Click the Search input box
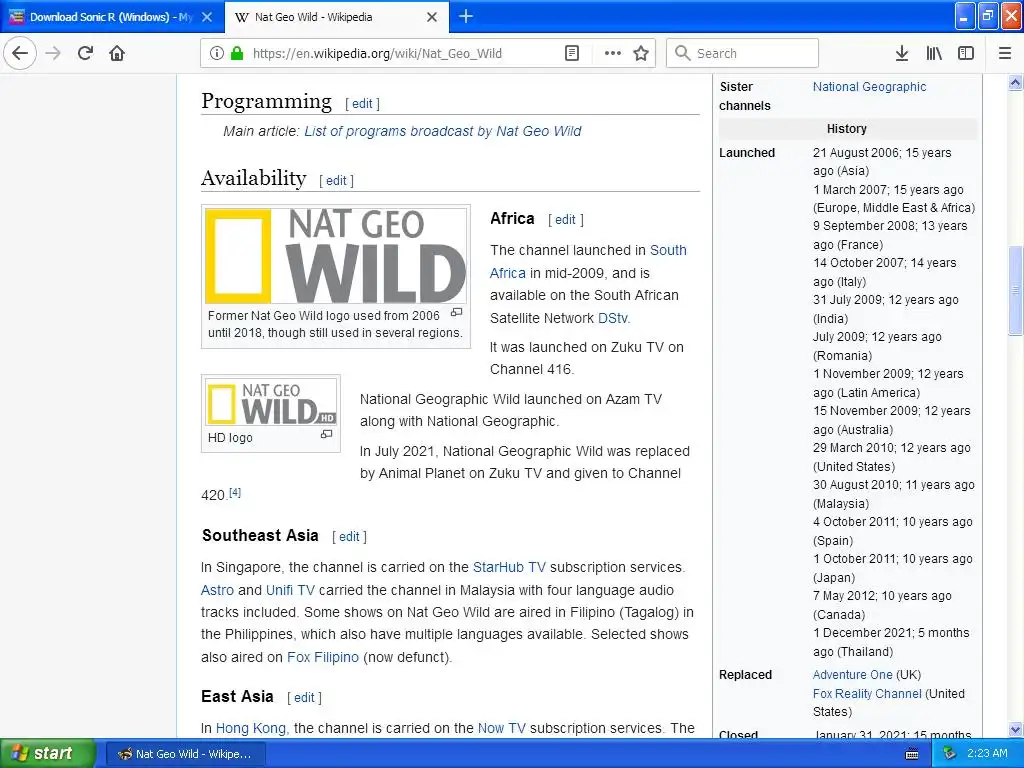 click(x=743, y=53)
